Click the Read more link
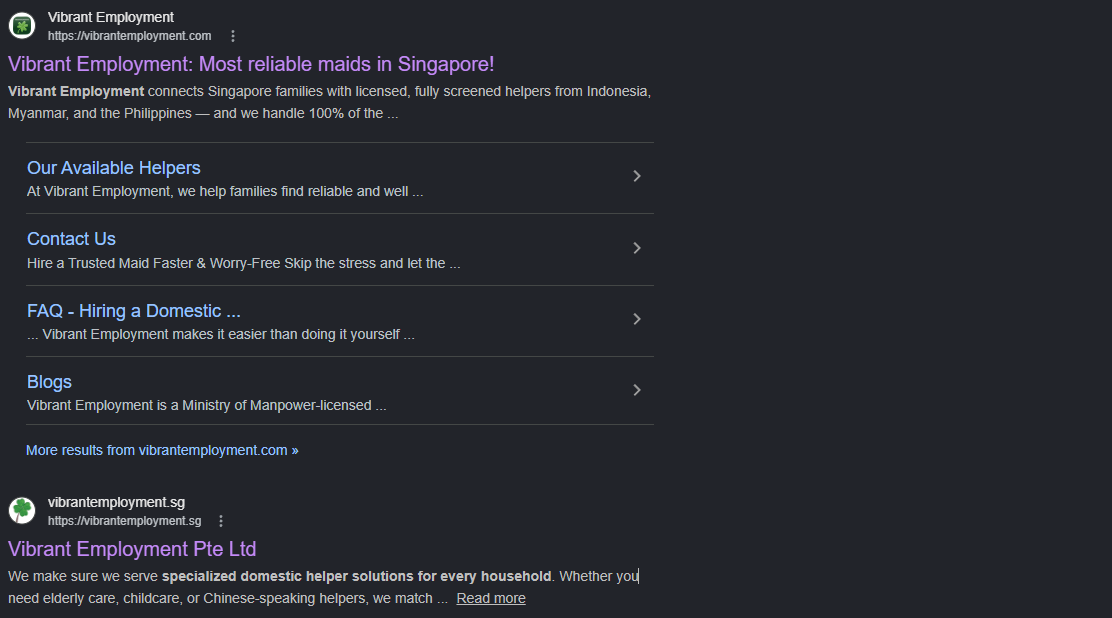This screenshot has width=1112, height=618. [x=491, y=598]
